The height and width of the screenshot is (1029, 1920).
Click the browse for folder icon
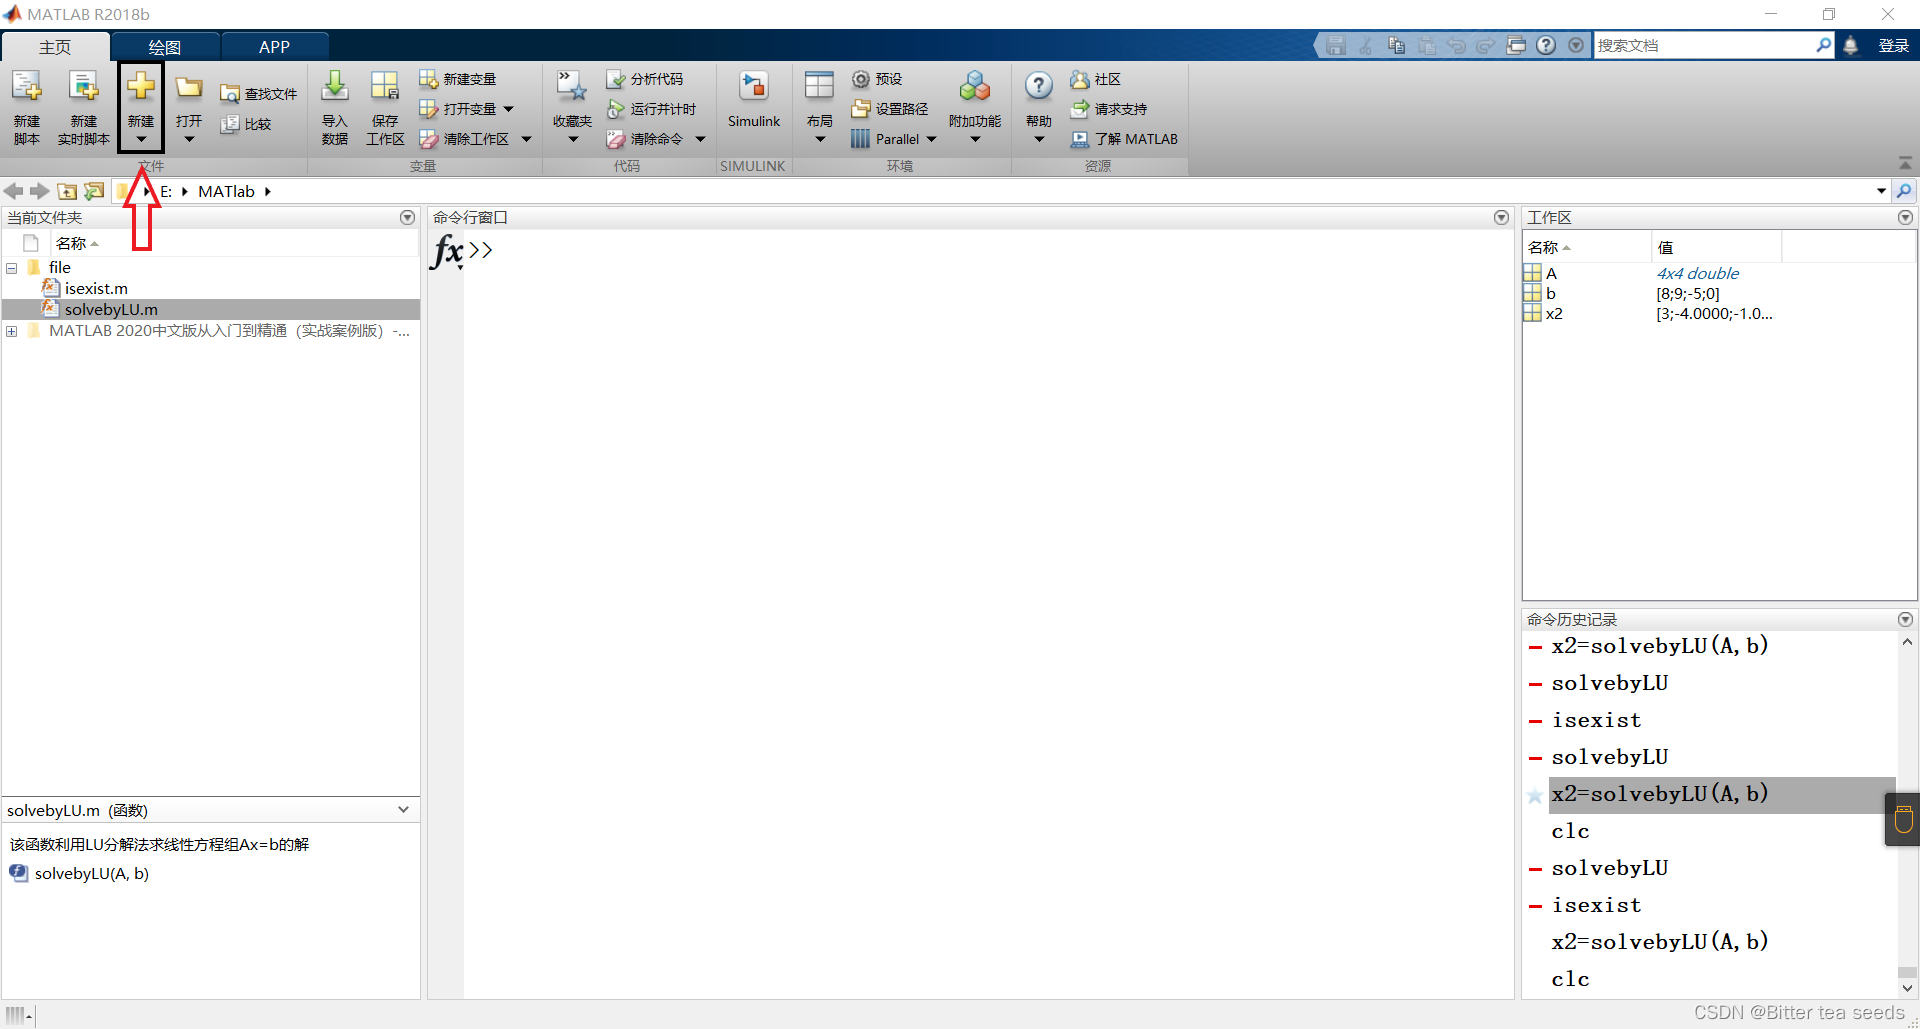94,191
